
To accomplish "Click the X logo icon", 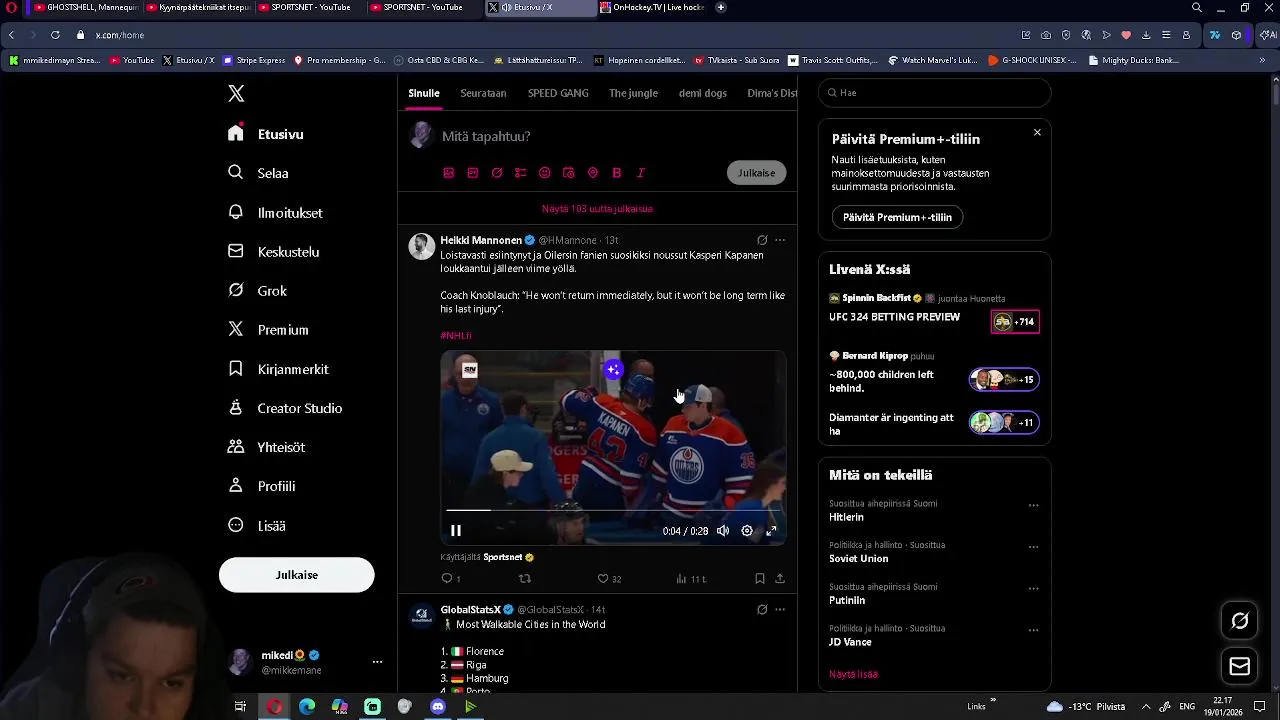I will 236,93.
